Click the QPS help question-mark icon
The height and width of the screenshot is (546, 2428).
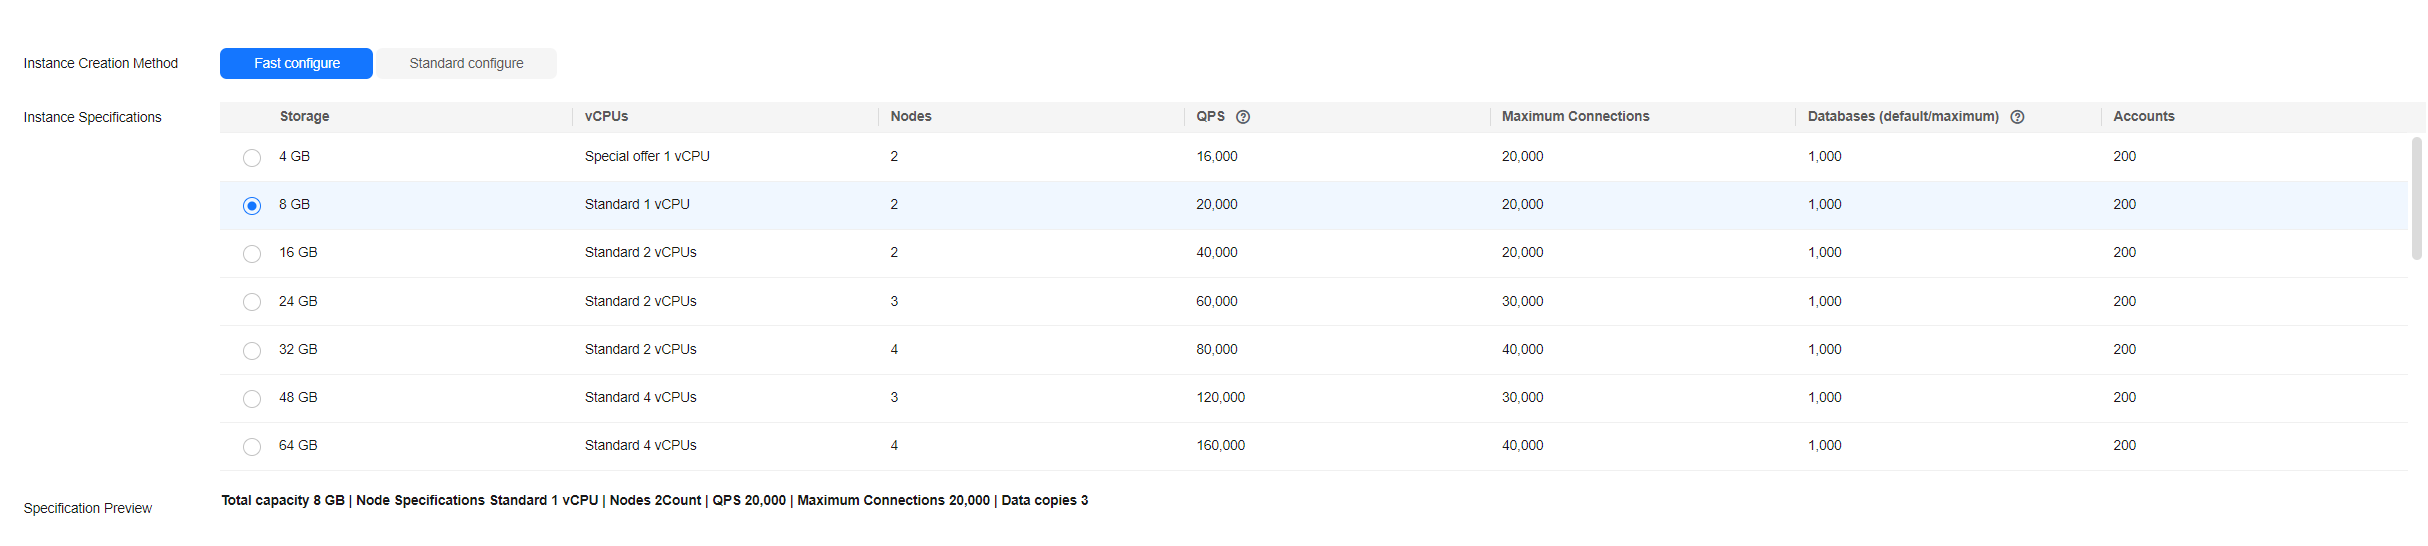[x=1243, y=117]
